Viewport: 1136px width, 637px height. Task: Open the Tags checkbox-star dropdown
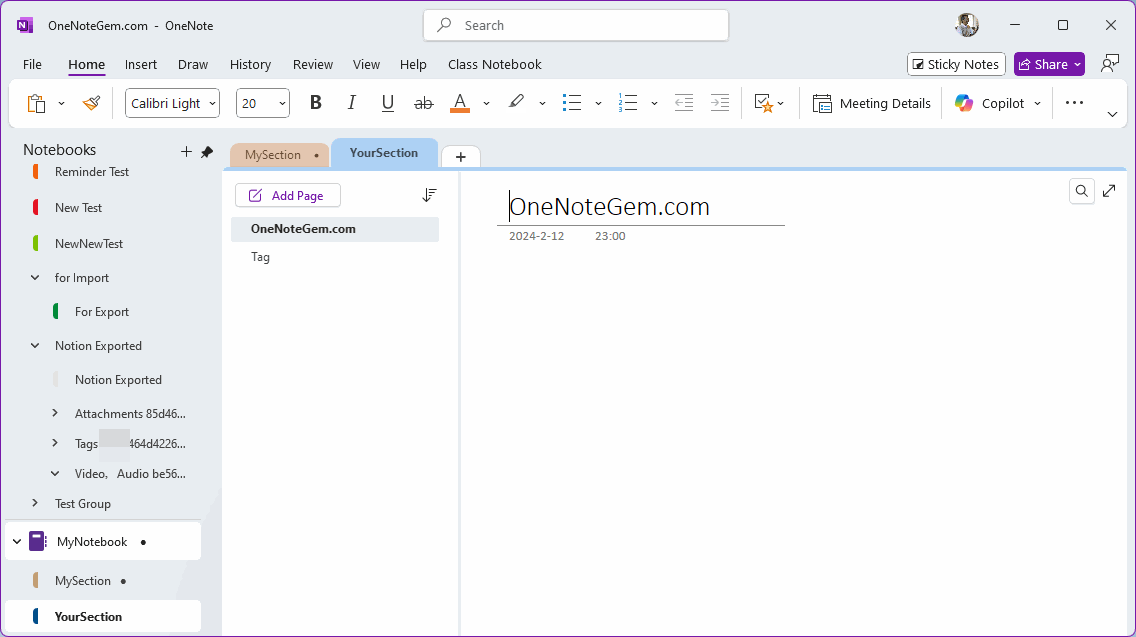[769, 104]
